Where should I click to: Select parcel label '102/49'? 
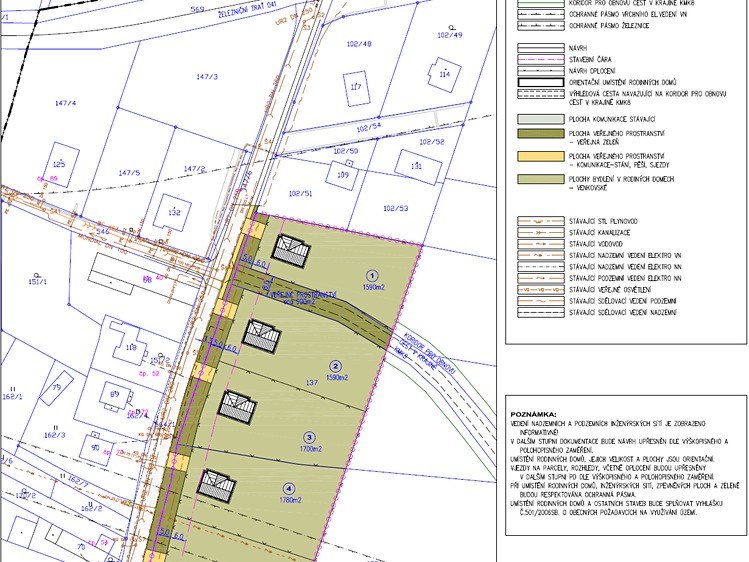[450, 35]
